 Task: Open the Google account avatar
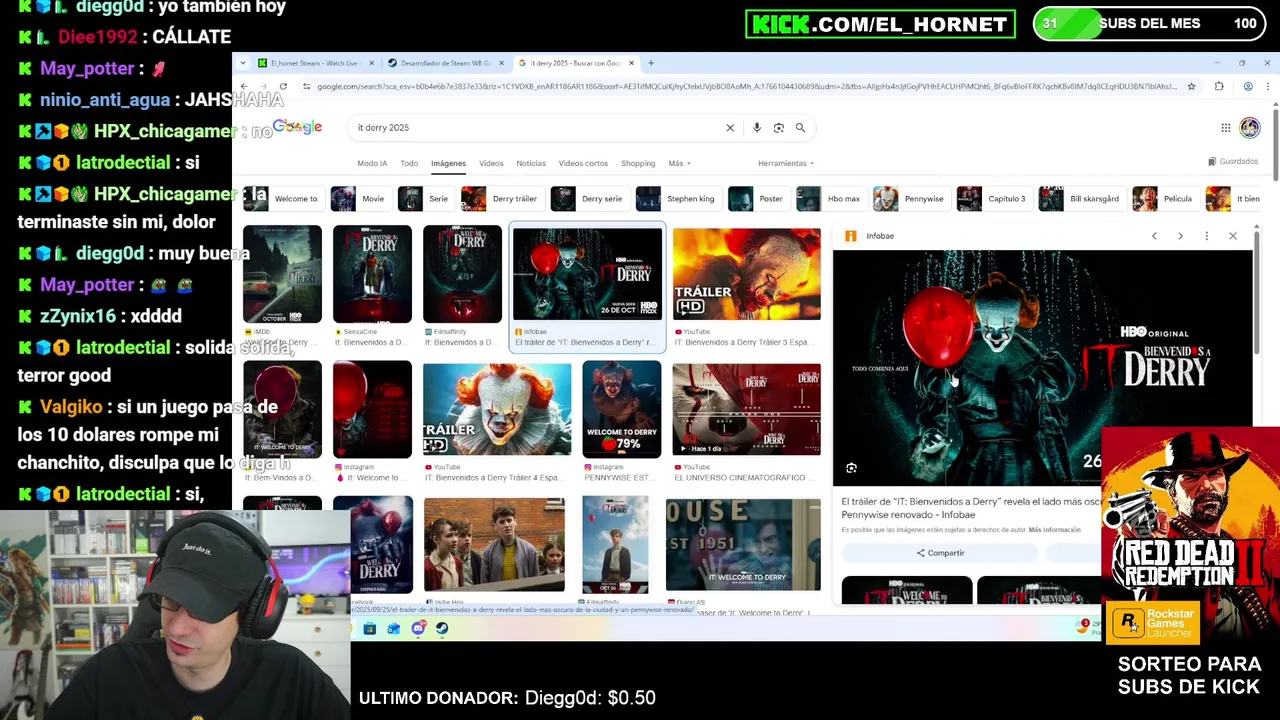point(1250,128)
